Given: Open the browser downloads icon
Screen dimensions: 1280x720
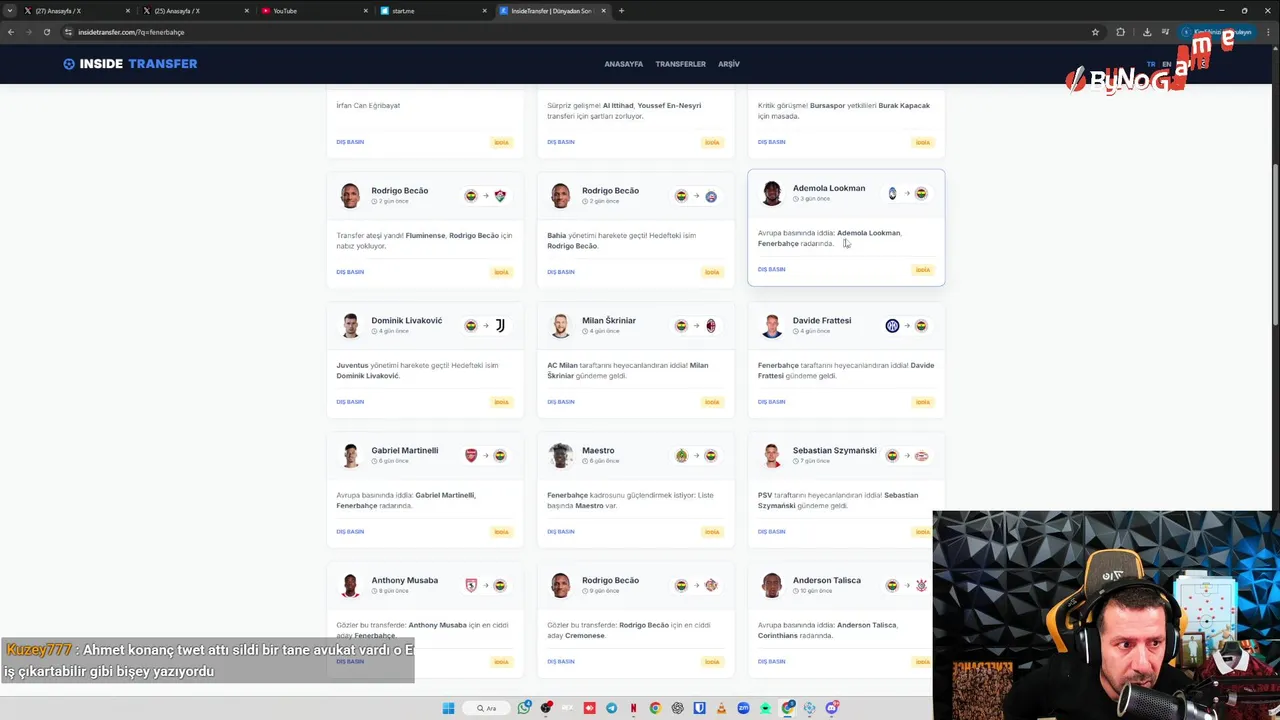Looking at the screenshot, I should click(1147, 32).
